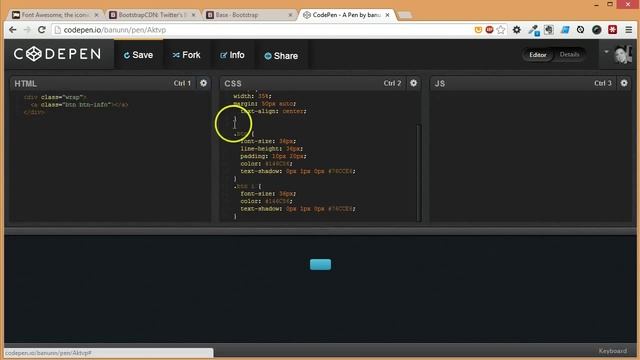Screen dimensions: 640x360
Task: Click the yellow shield extension icon
Action: [x=478, y=30]
